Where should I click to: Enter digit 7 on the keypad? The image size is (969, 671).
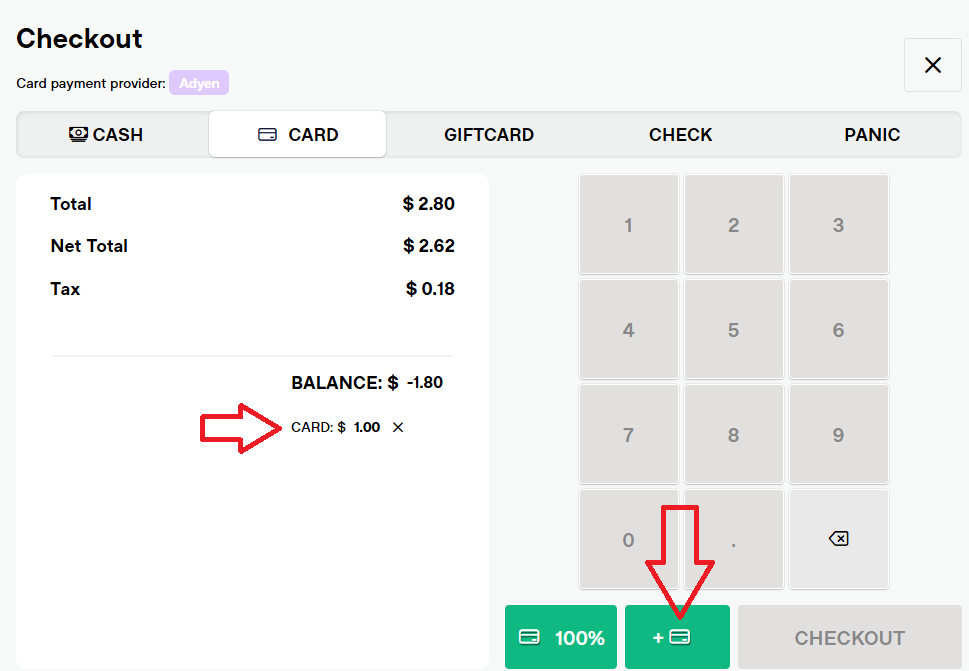tap(628, 435)
